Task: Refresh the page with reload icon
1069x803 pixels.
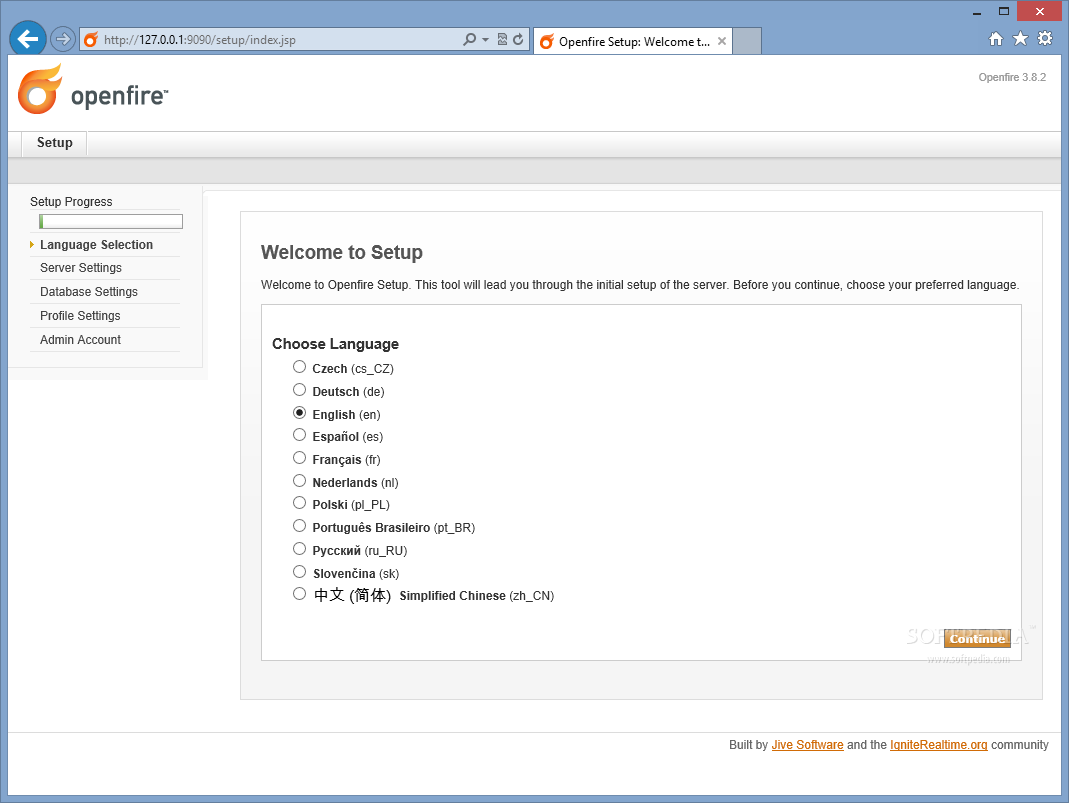Action: 518,40
